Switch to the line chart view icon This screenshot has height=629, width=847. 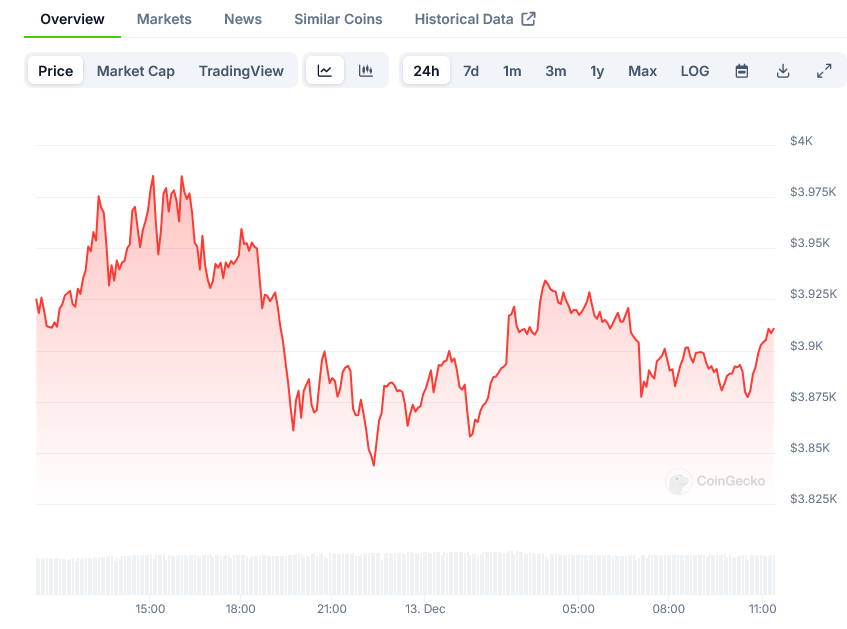pyautogui.click(x=325, y=71)
